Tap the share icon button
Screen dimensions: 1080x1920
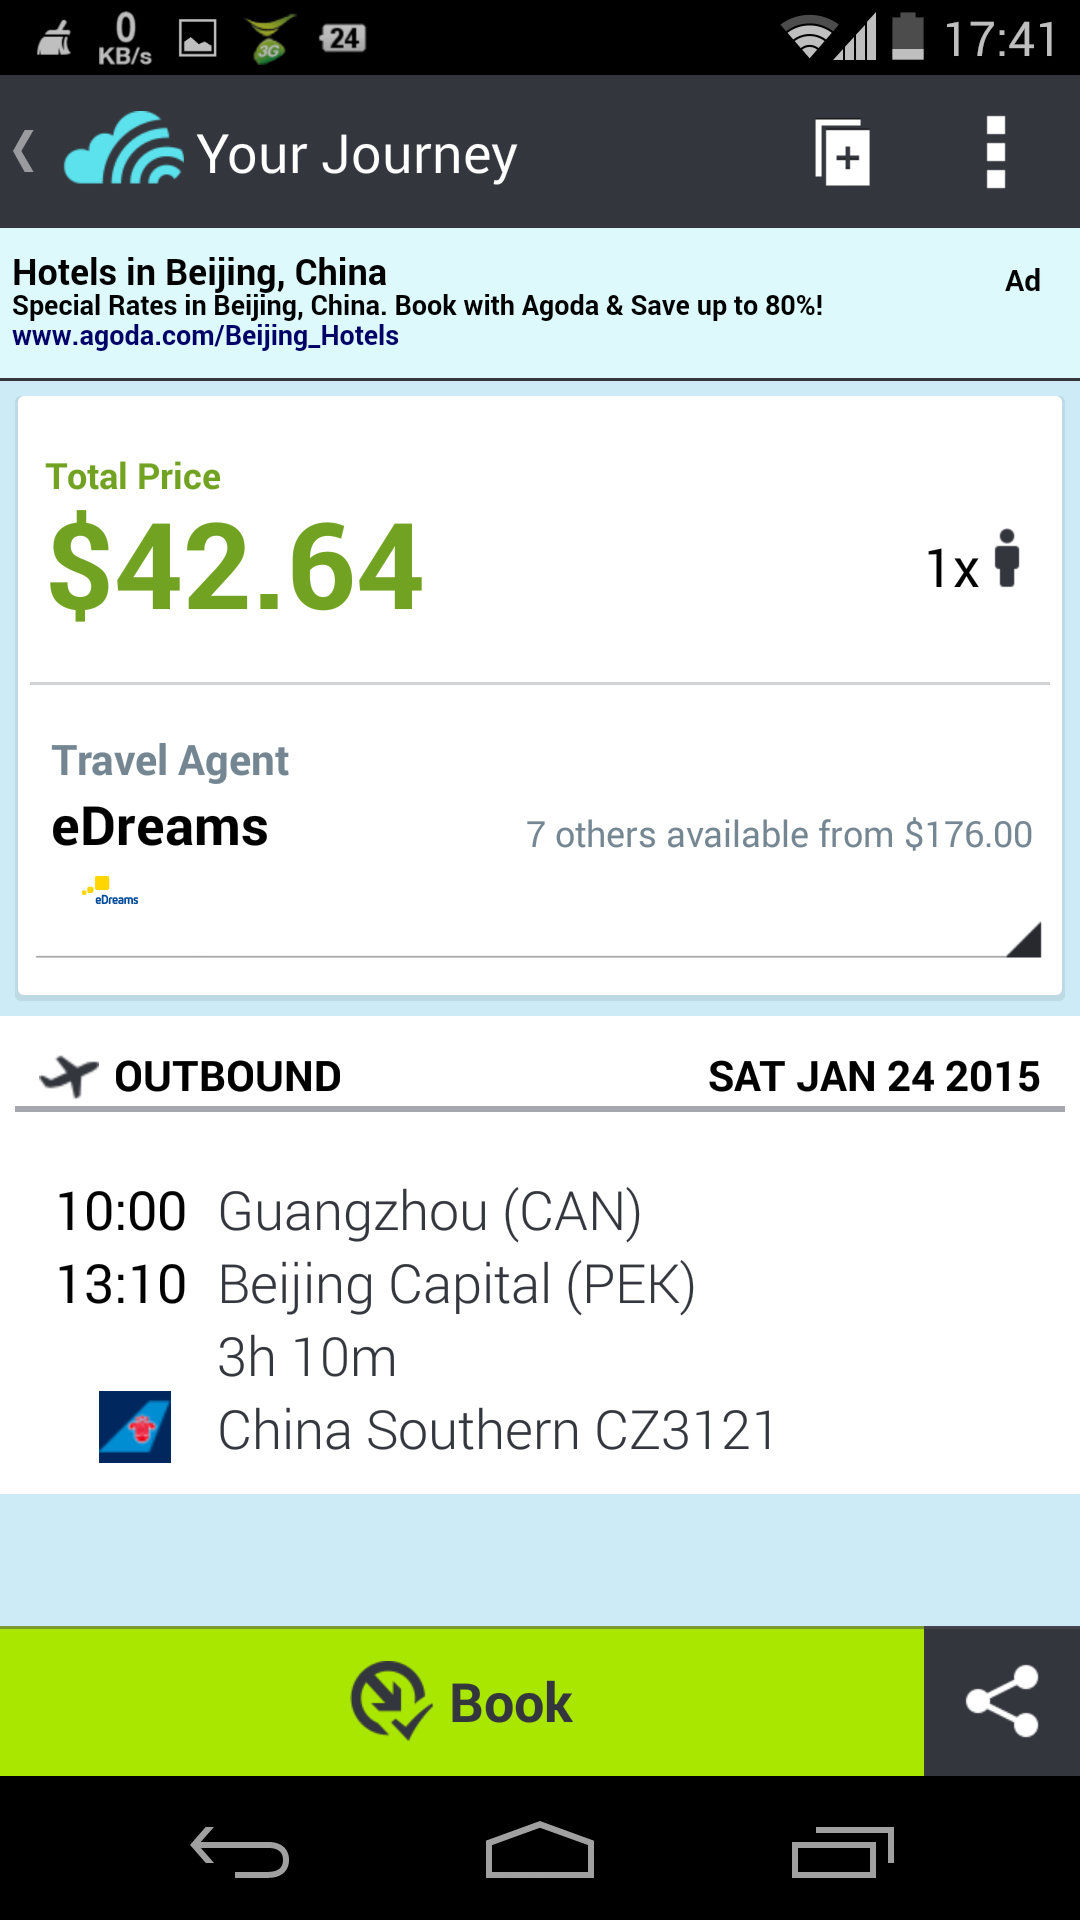1002,1701
